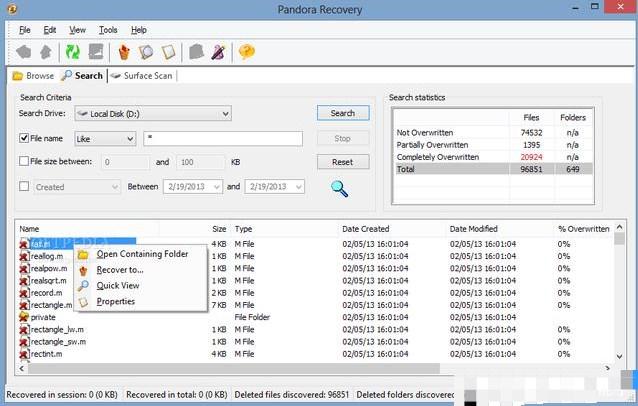
Task: Uncheck the File name checkbox
Action: [x=24, y=138]
